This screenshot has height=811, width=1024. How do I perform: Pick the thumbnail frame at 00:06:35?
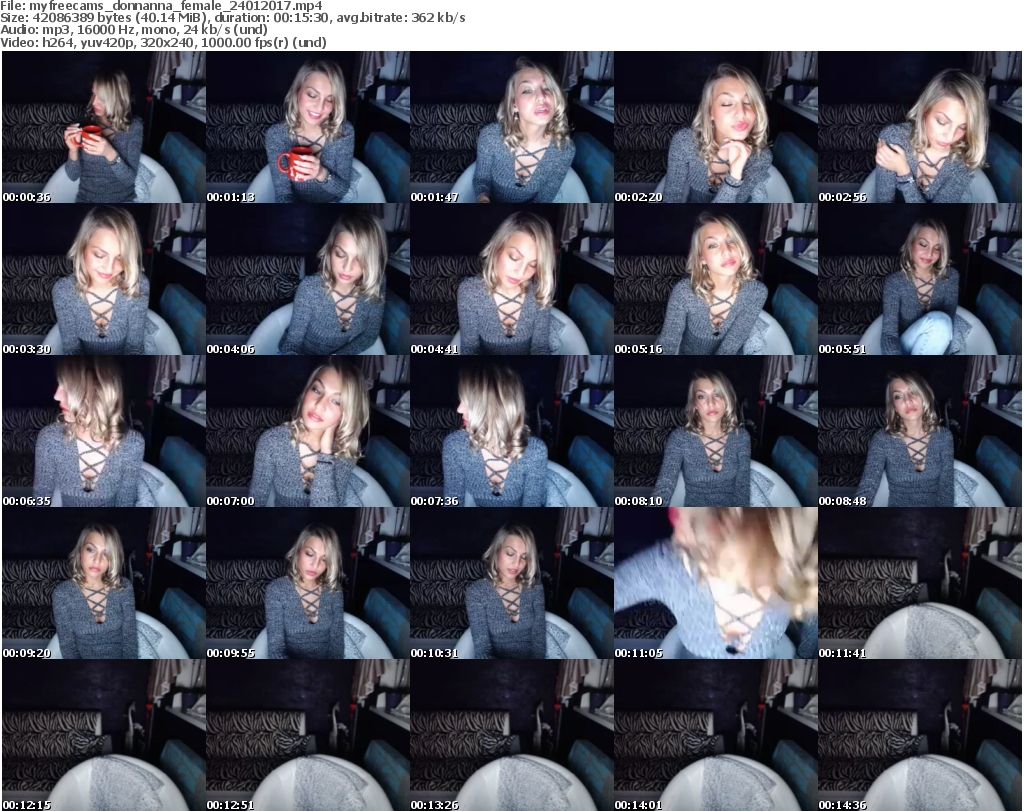click(x=104, y=431)
